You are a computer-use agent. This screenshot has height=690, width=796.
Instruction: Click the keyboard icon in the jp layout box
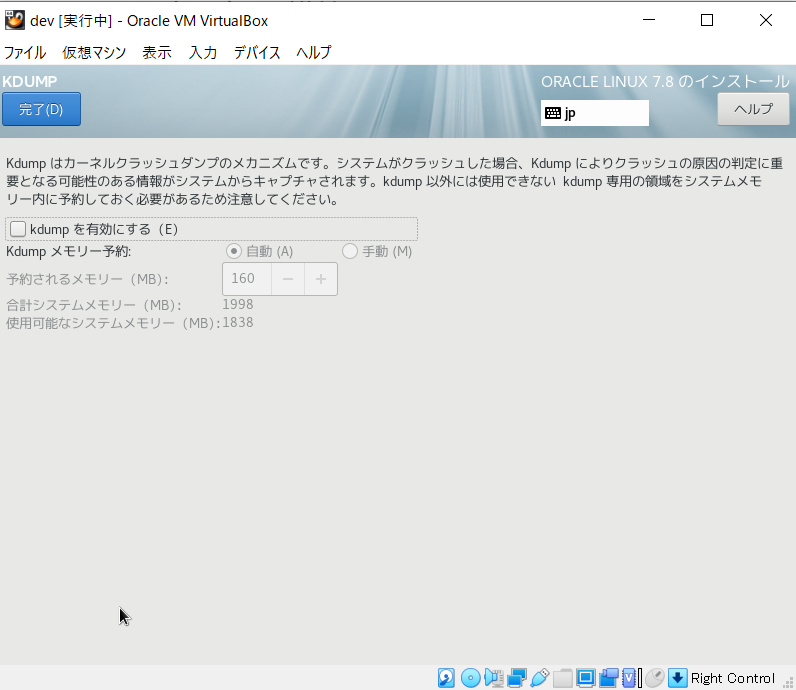tap(553, 113)
